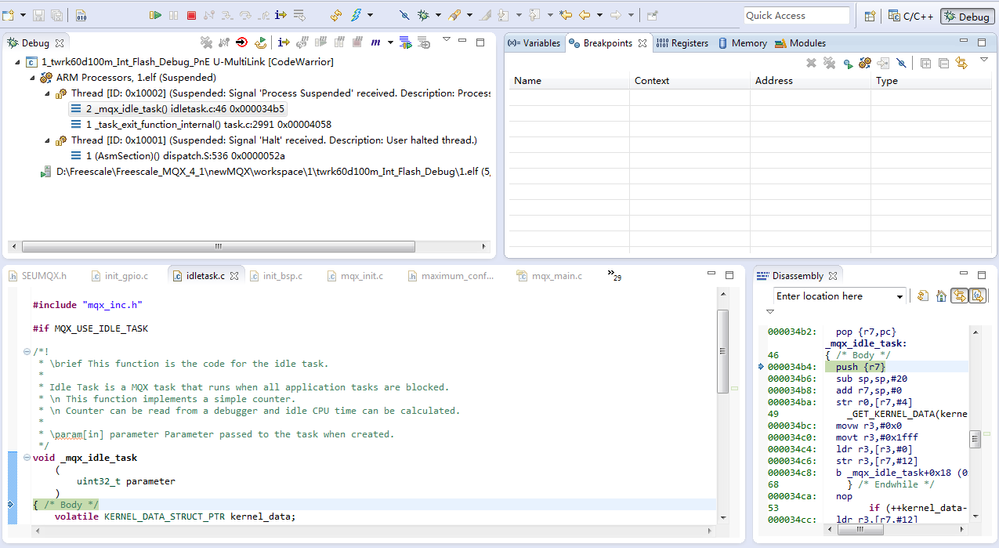Viewport: 999px width, 548px height.
Task: Open the Breakpoints view menu triangle
Action: [x=984, y=59]
